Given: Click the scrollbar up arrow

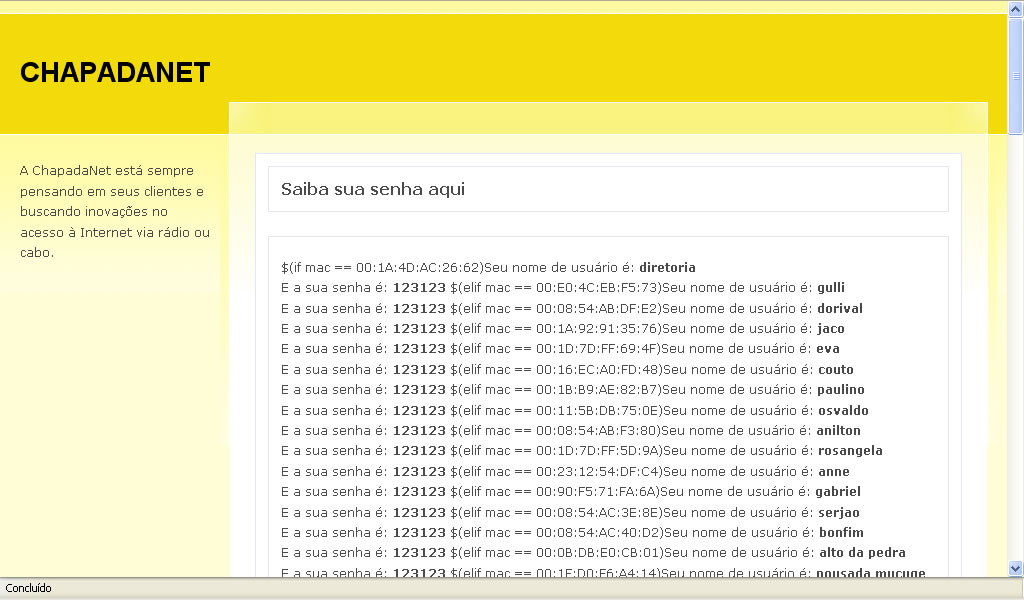Looking at the screenshot, I should [1016, 8].
